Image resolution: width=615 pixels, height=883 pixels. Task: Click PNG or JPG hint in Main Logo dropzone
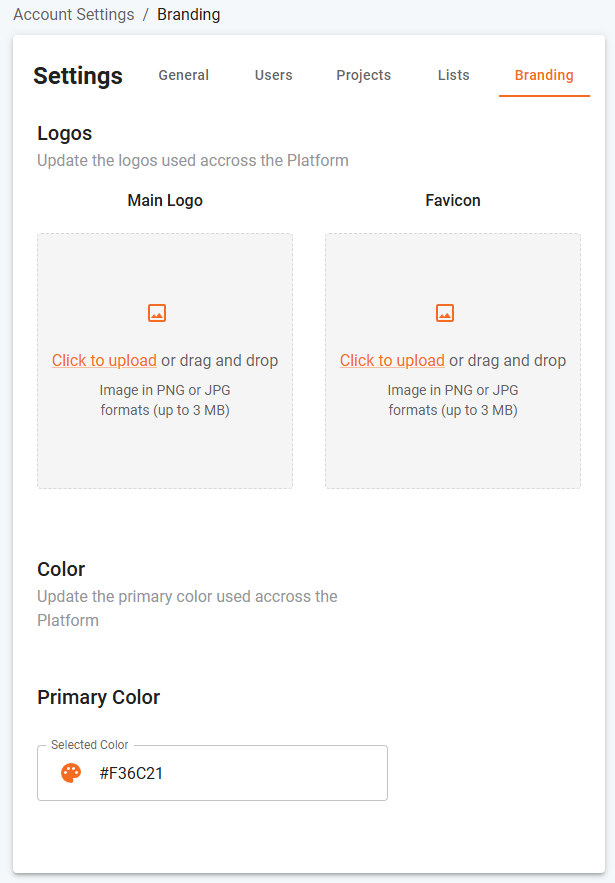165,400
